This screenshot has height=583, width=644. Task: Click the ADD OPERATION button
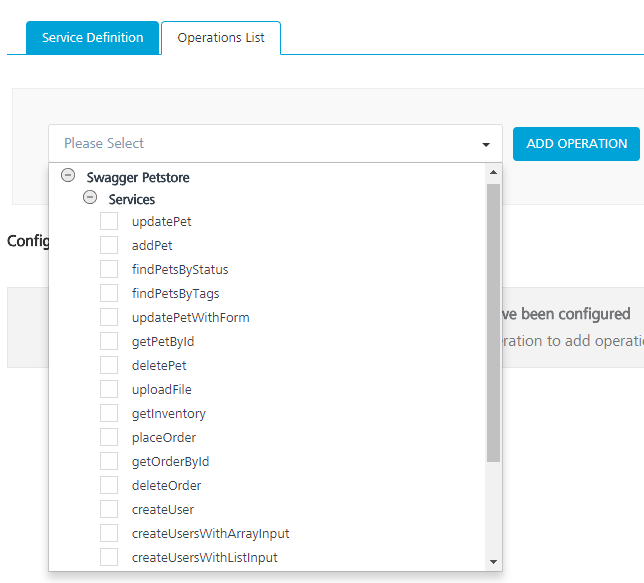(x=576, y=144)
